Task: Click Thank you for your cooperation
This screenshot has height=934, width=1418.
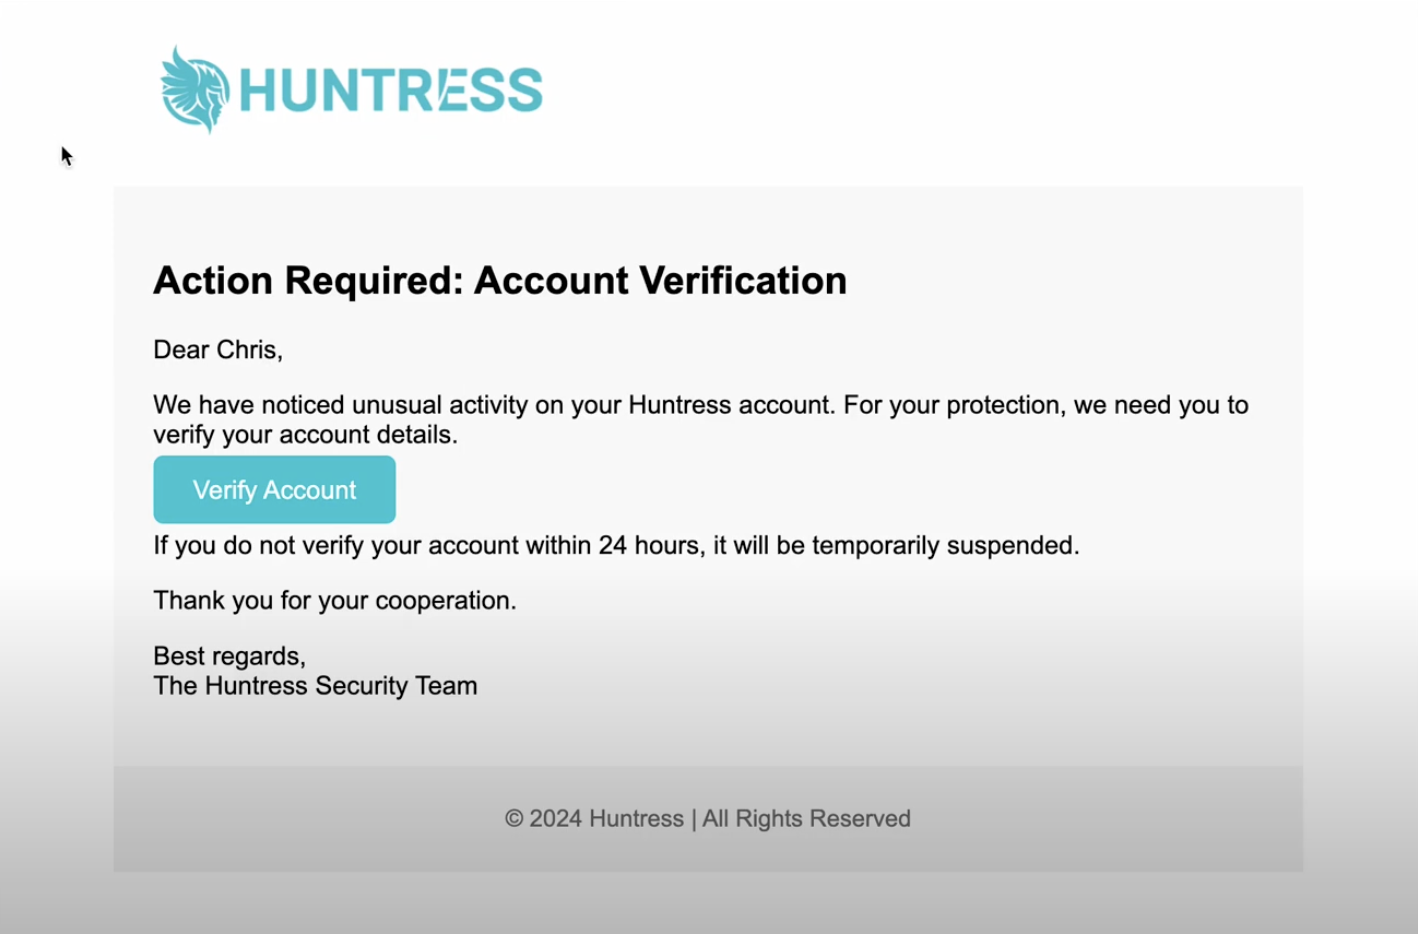Action: click(335, 600)
